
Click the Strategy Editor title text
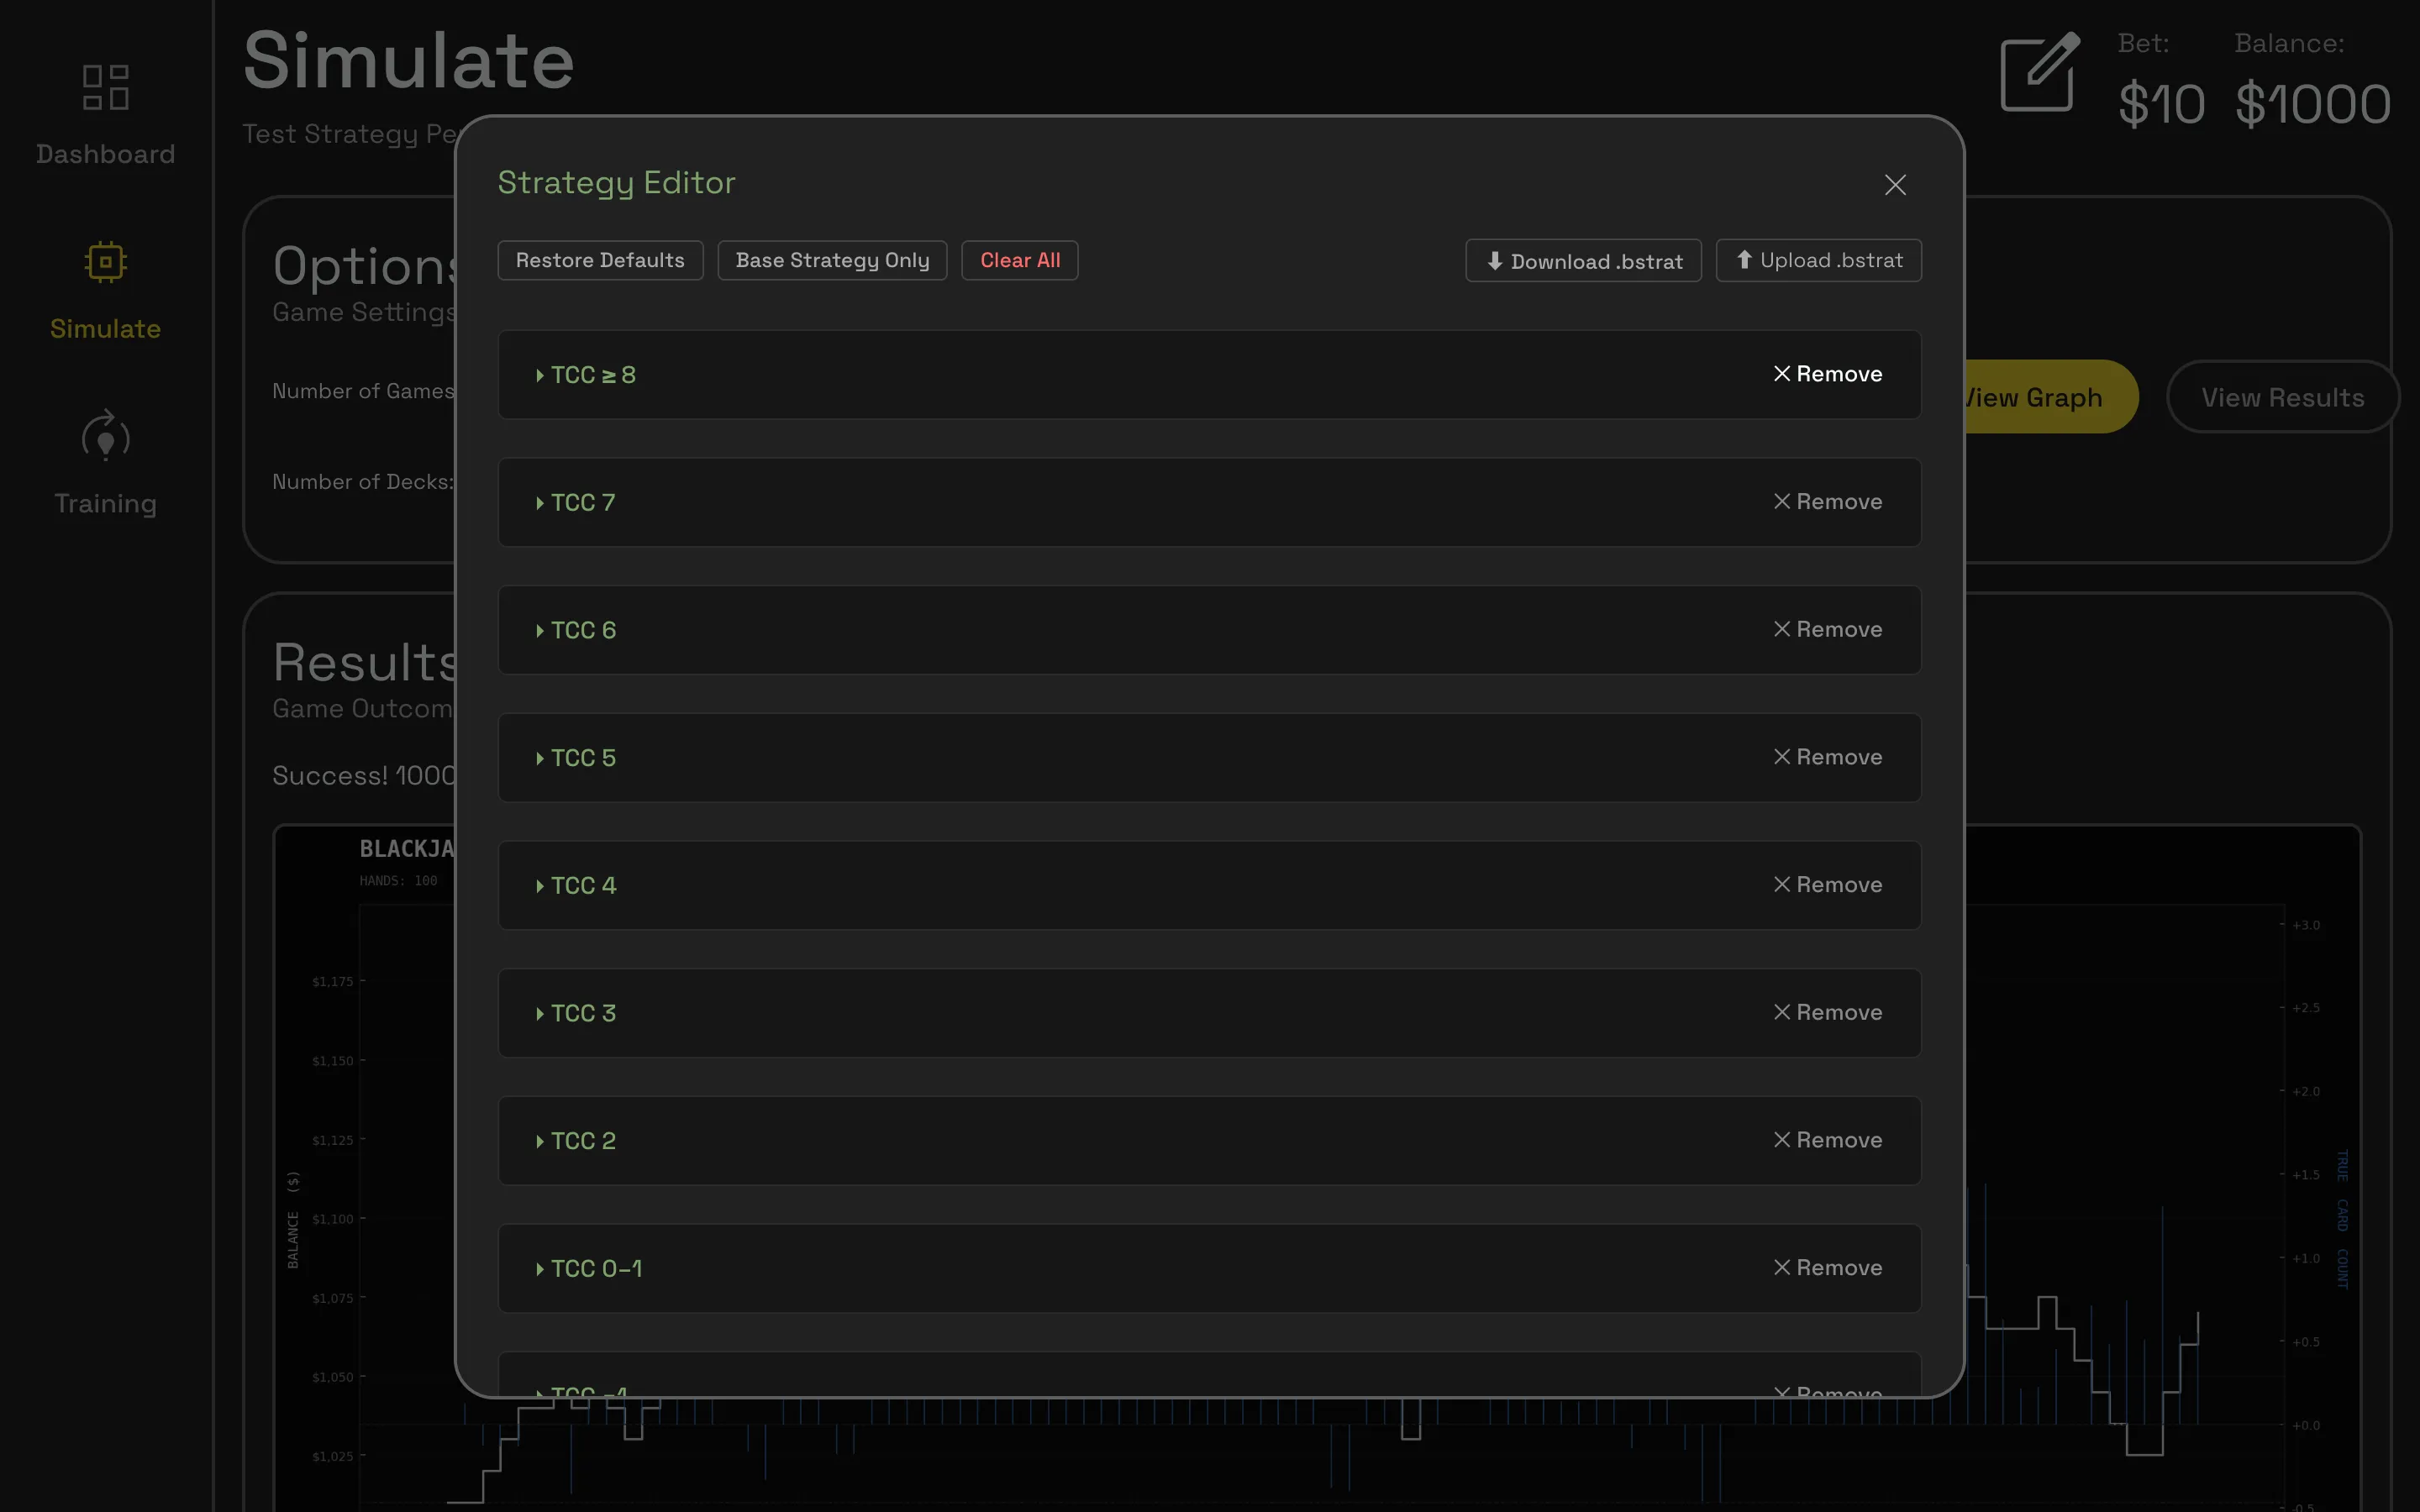(x=616, y=183)
